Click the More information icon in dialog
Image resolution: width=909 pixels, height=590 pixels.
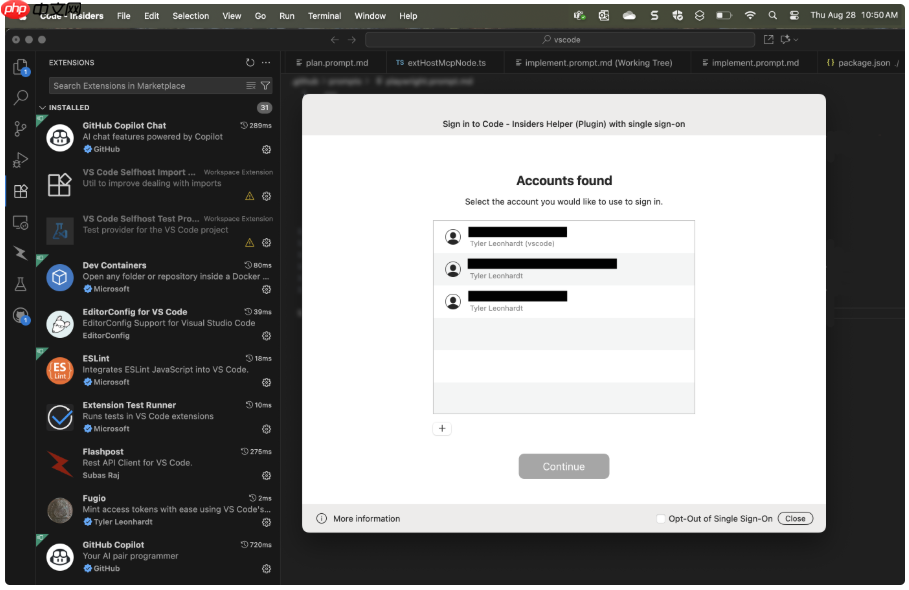point(322,519)
